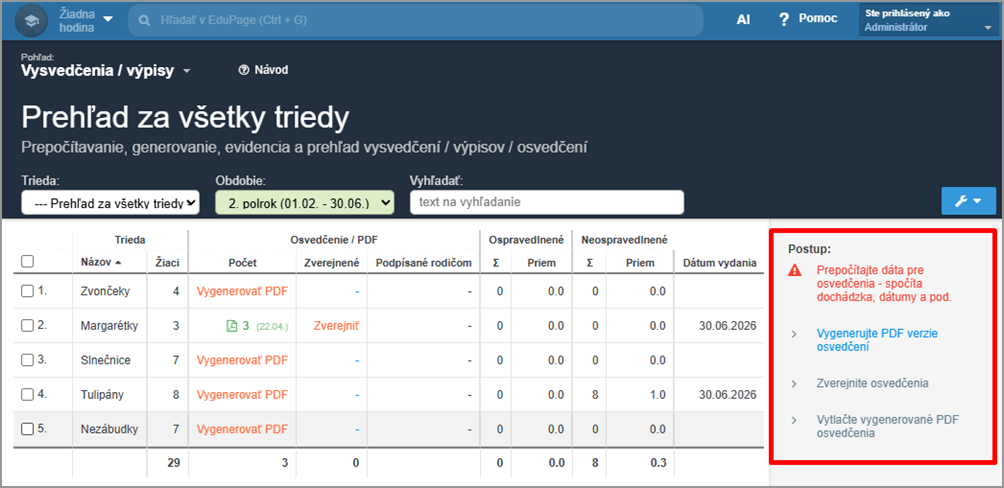Open the Návod guide icon
This screenshot has width=1004, height=488.
243,70
